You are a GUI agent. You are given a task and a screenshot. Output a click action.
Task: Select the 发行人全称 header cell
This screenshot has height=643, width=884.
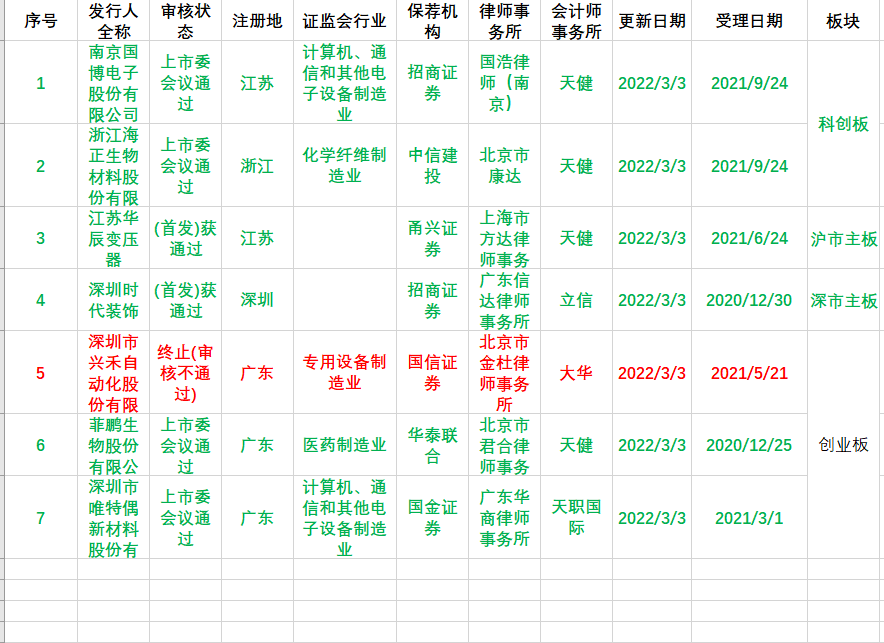tap(113, 21)
